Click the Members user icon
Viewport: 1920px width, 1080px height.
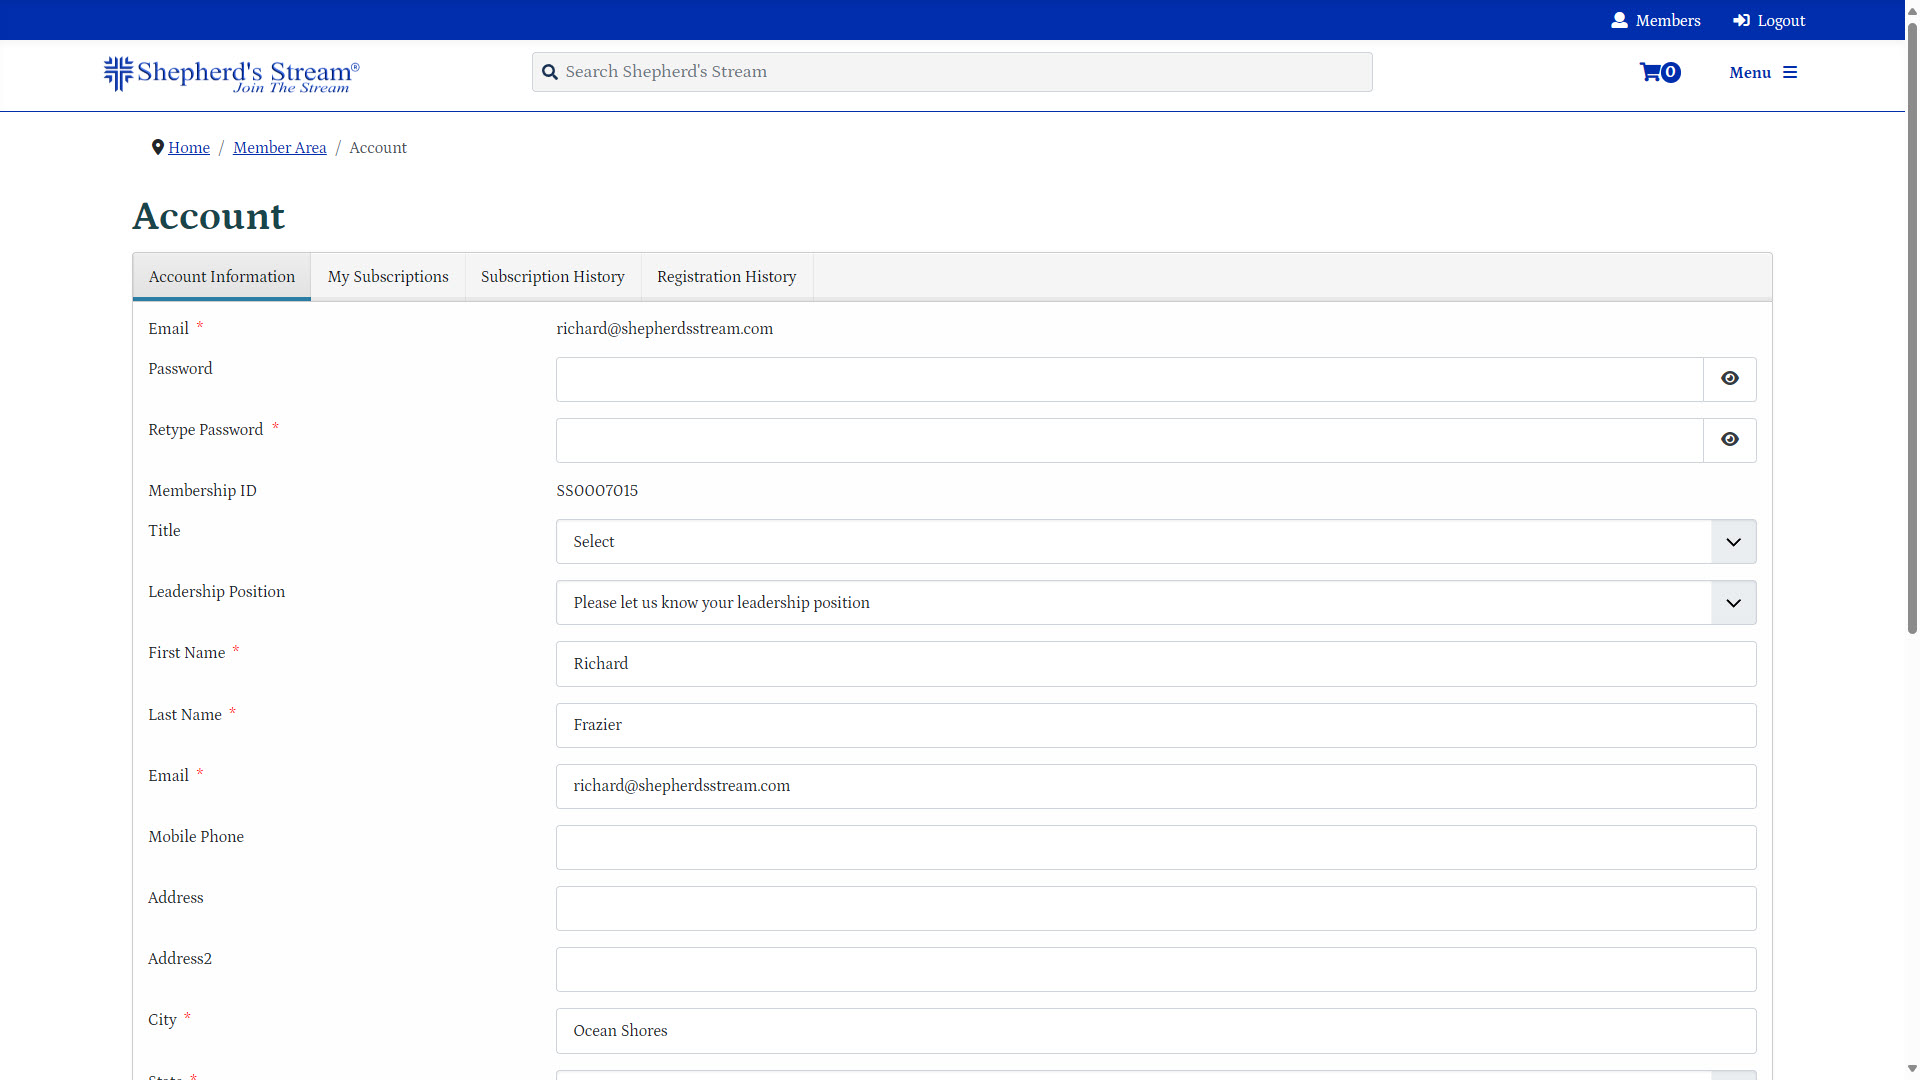point(1619,20)
